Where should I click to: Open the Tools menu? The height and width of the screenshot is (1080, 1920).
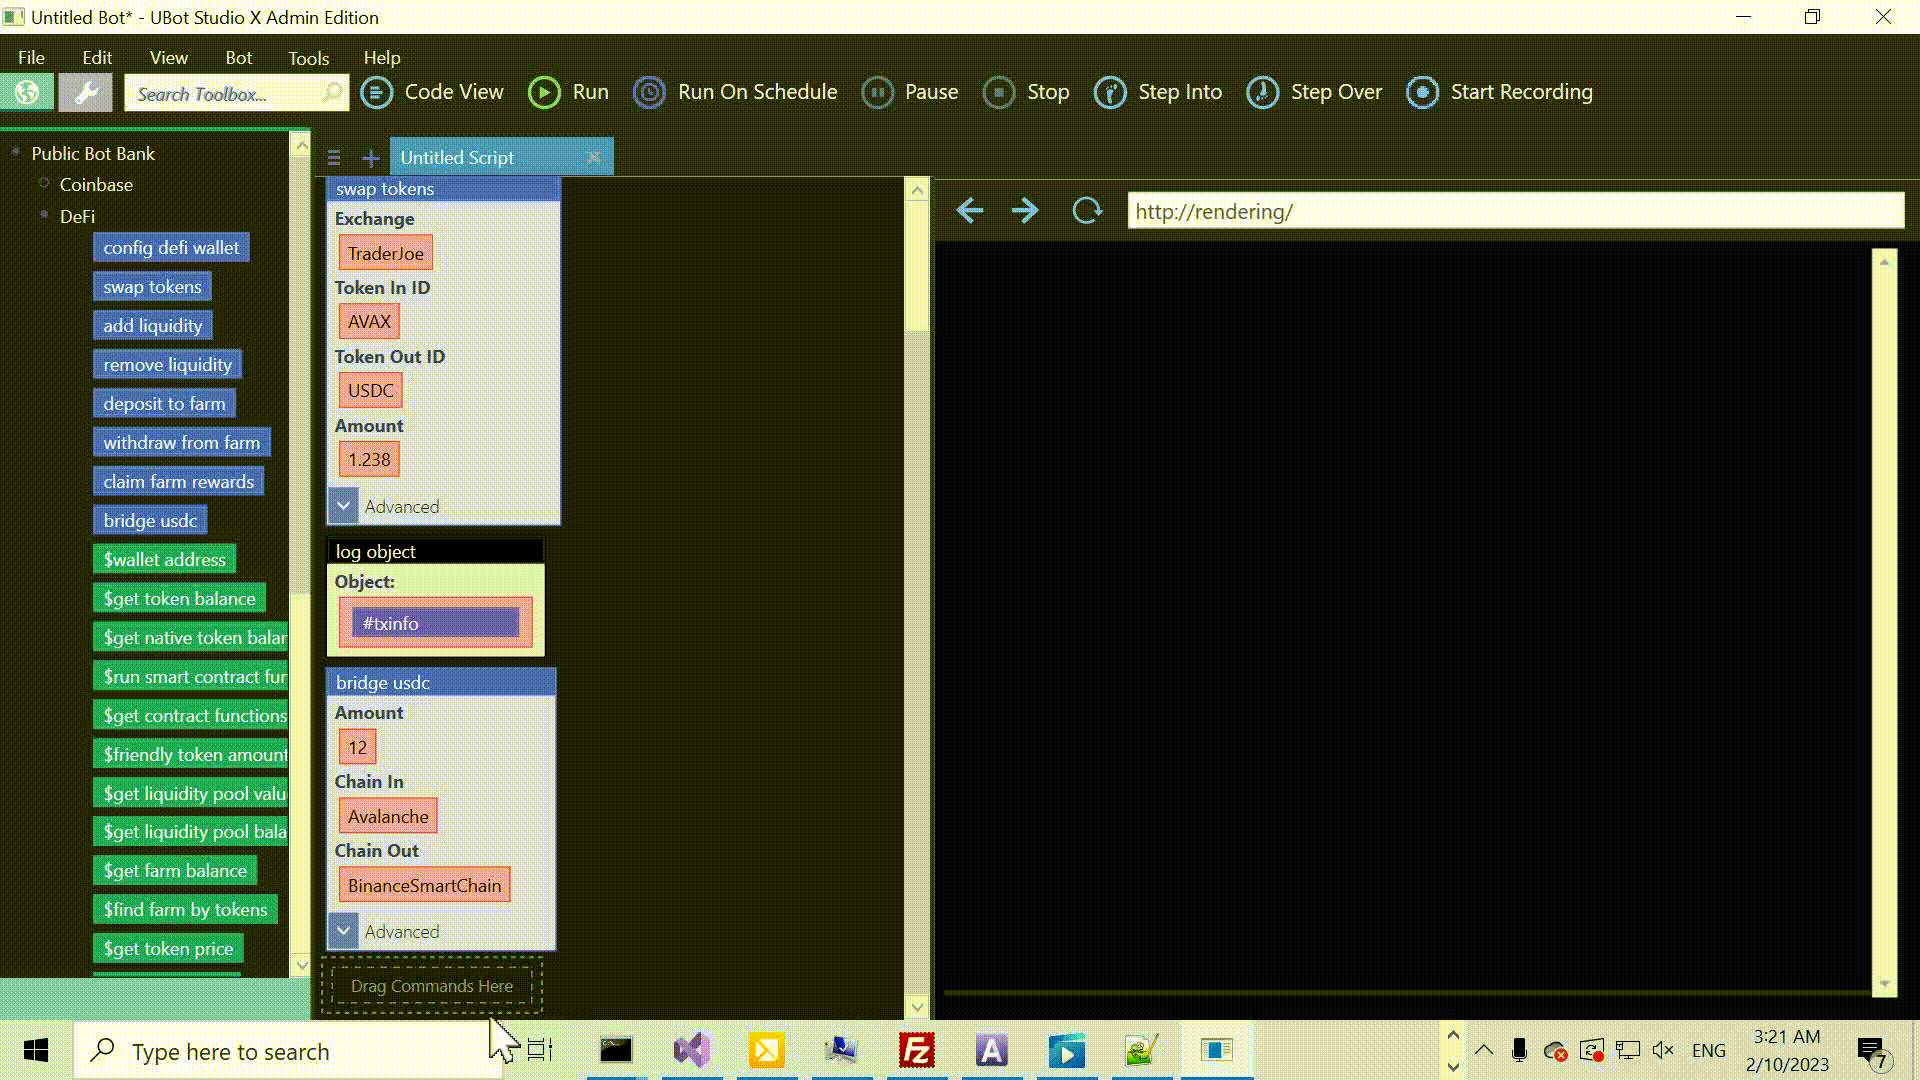[x=308, y=58]
